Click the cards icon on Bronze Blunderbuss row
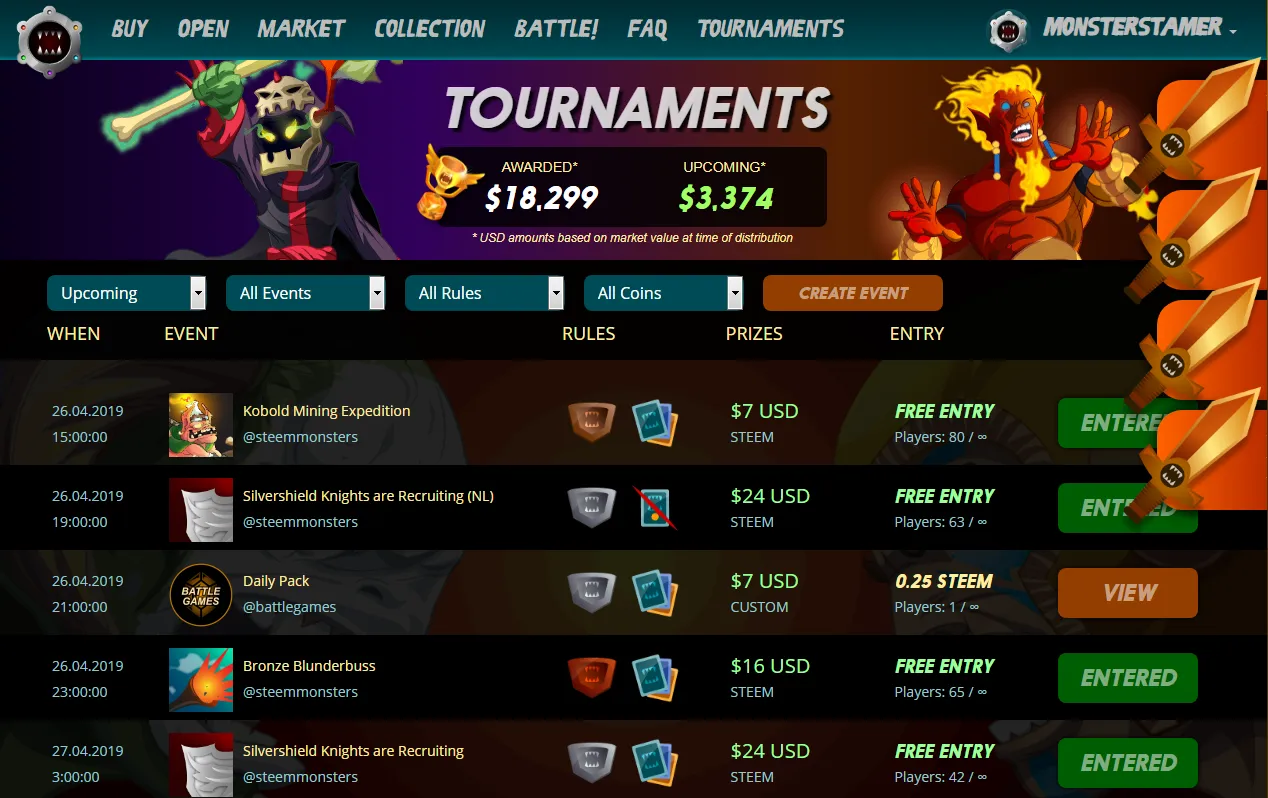 (656, 677)
